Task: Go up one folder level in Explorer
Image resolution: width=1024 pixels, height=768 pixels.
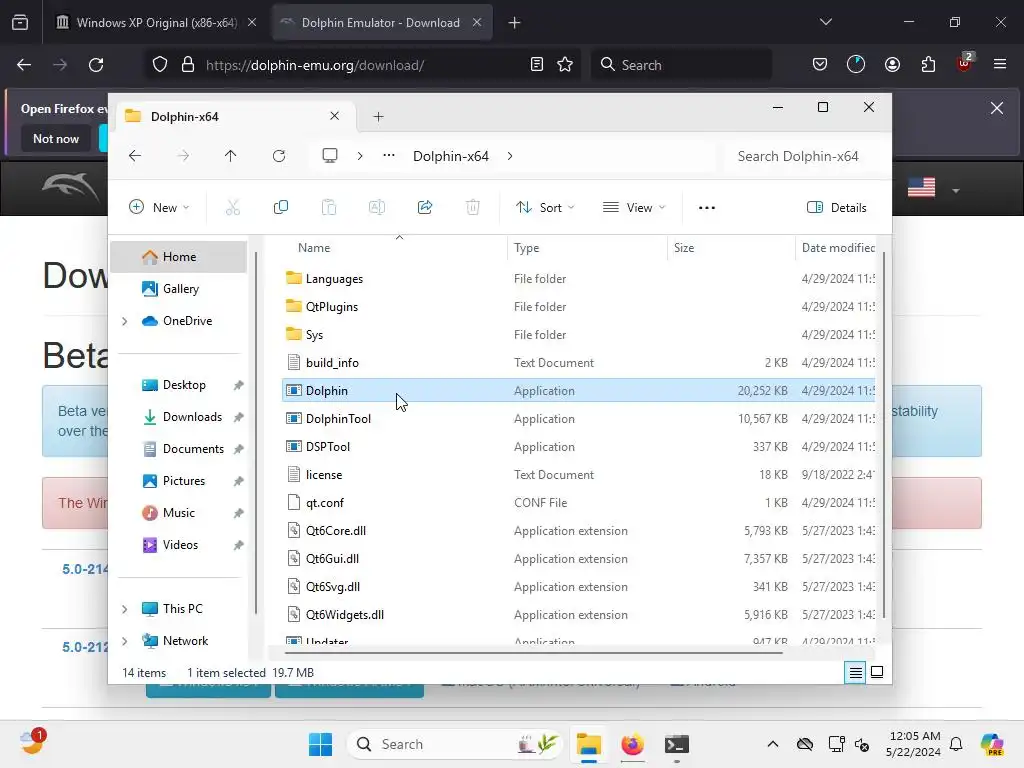Action: pyautogui.click(x=231, y=156)
